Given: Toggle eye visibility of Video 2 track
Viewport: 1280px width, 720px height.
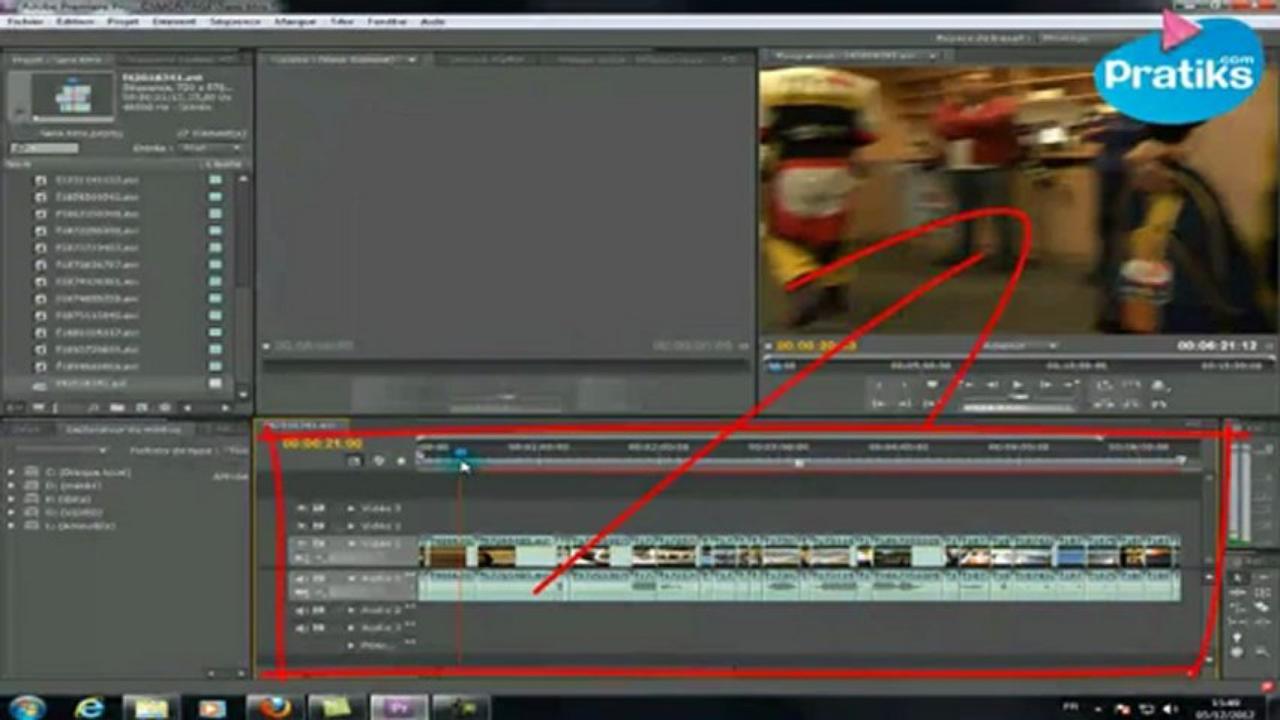Looking at the screenshot, I should [x=302, y=525].
